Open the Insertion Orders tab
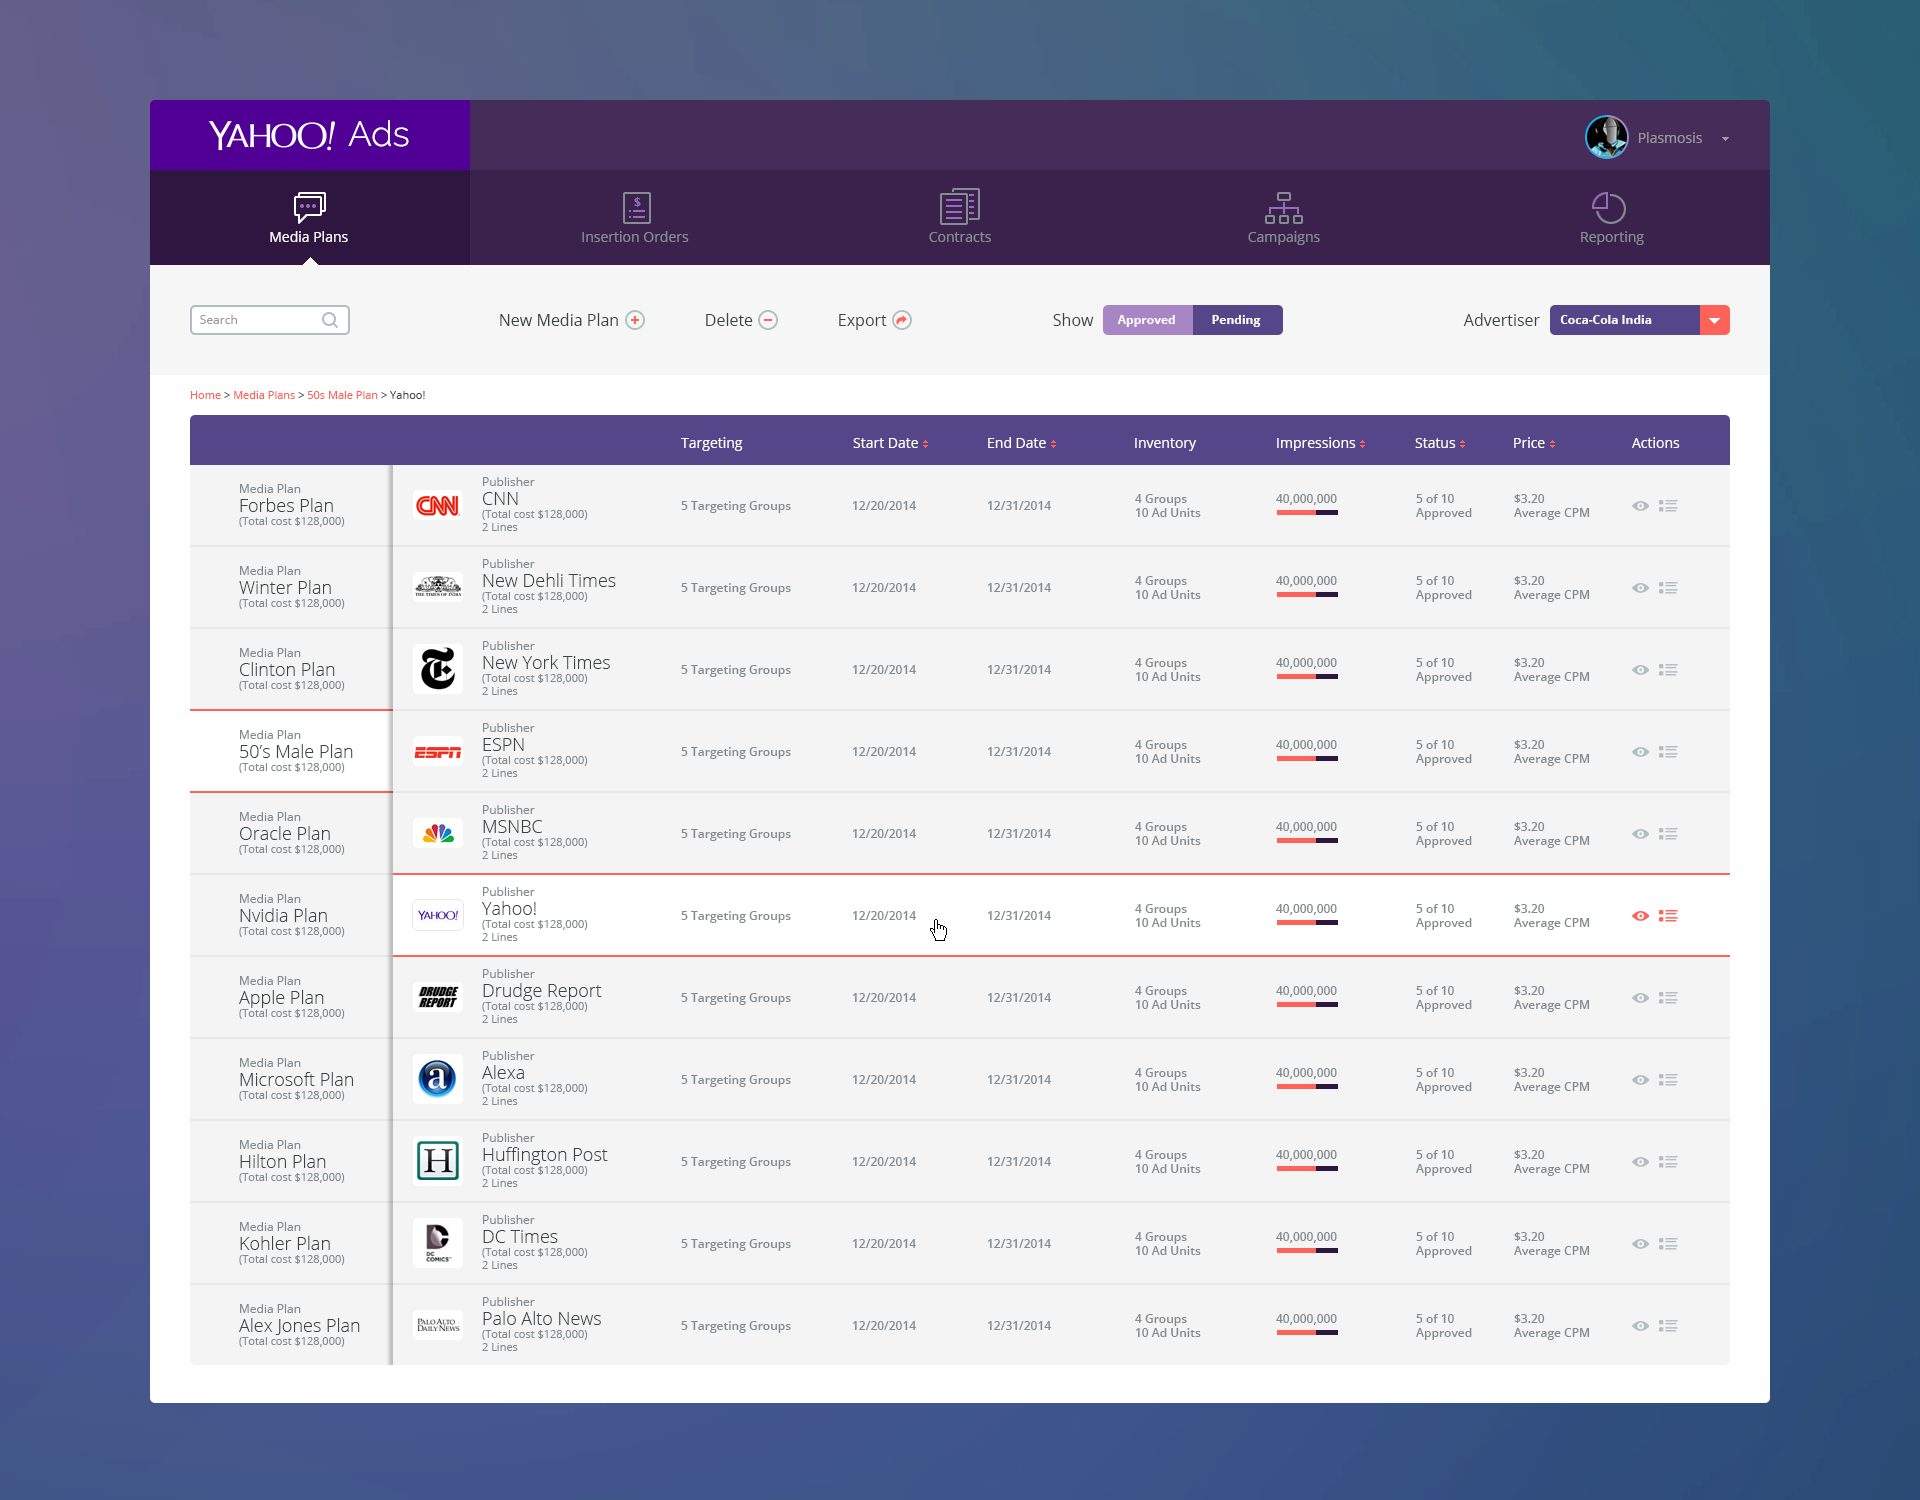 (x=635, y=218)
